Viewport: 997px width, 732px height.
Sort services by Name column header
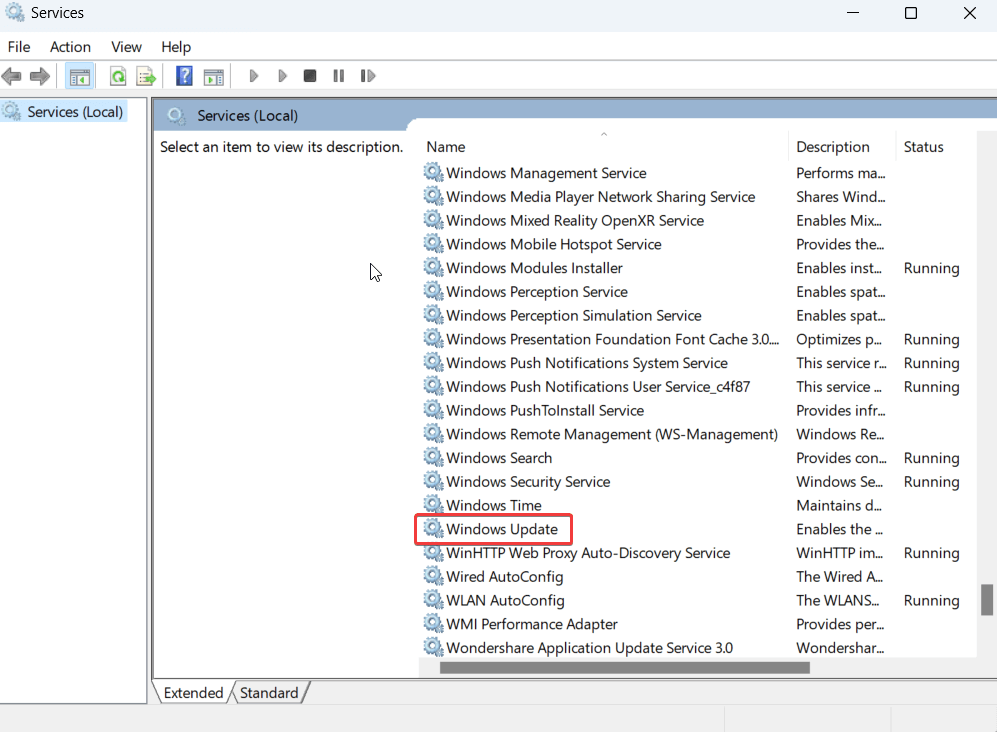pyautogui.click(x=446, y=147)
